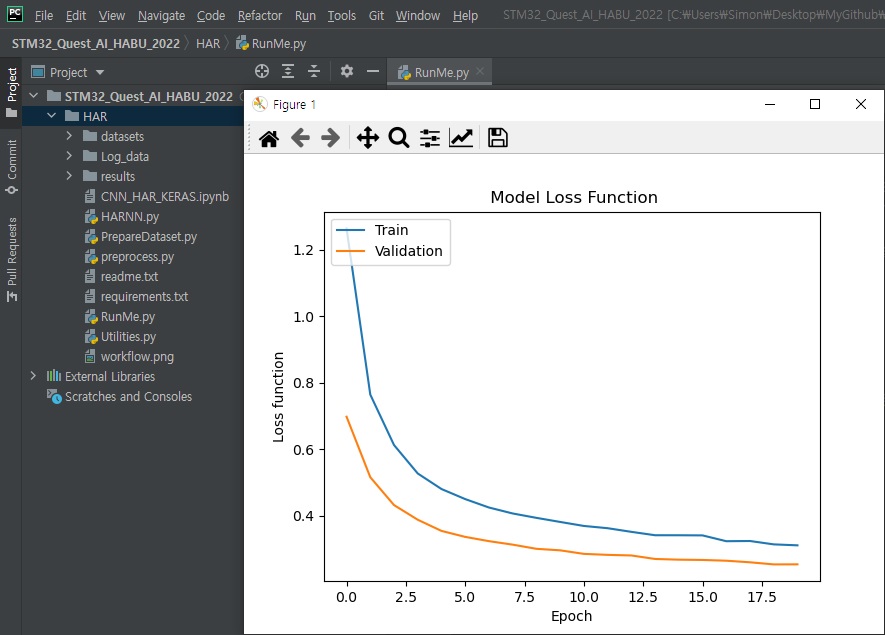Screen dimensions: 885x635
Task: Select PrepareDataset.py file
Action: coord(149,237)
